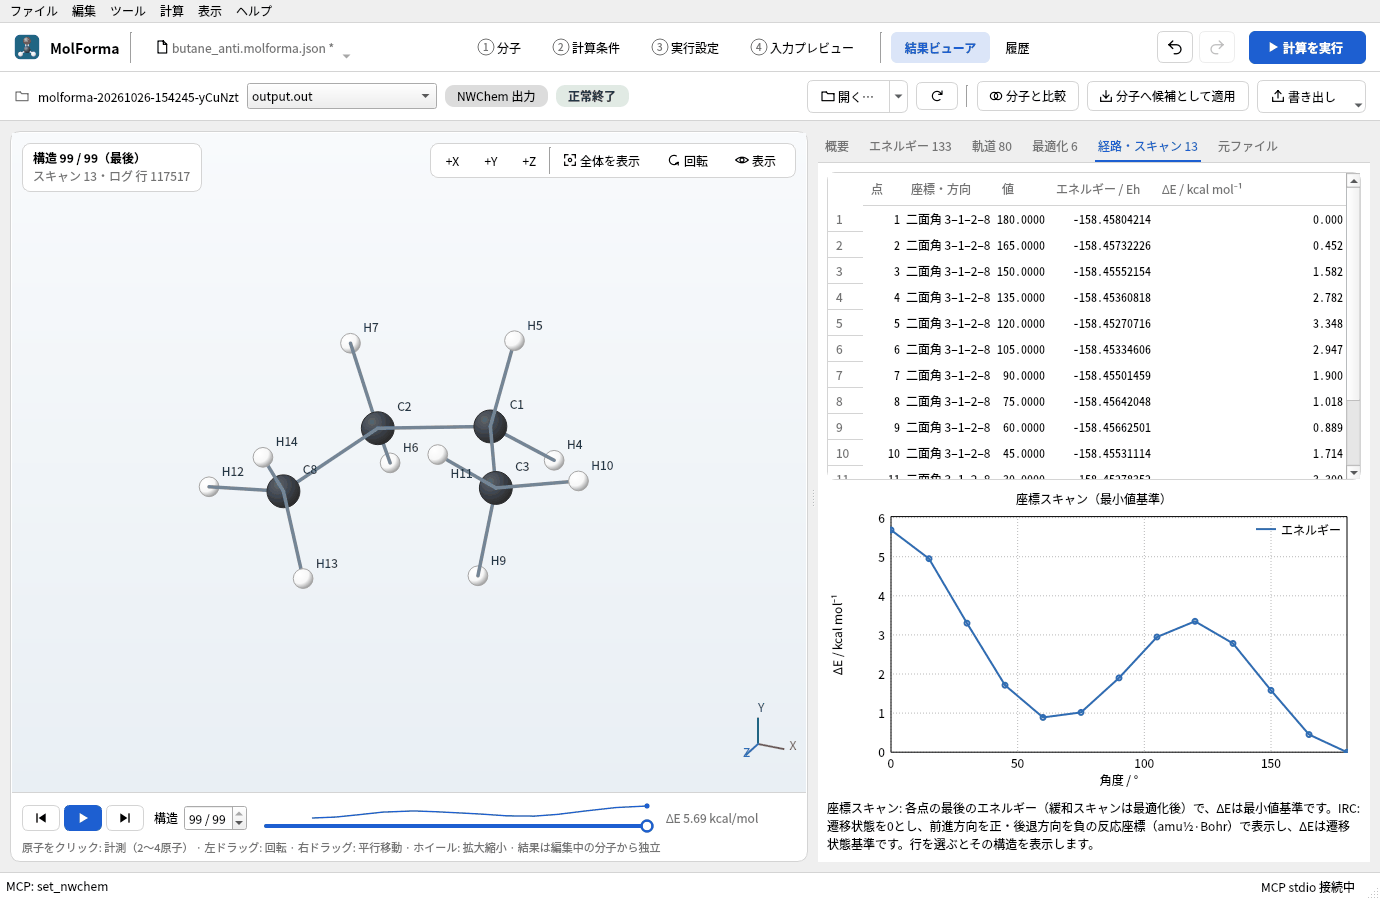Screen dimensions: 1380x900
Task: Jump to first structure frame
Action: (x=41, y=818)
